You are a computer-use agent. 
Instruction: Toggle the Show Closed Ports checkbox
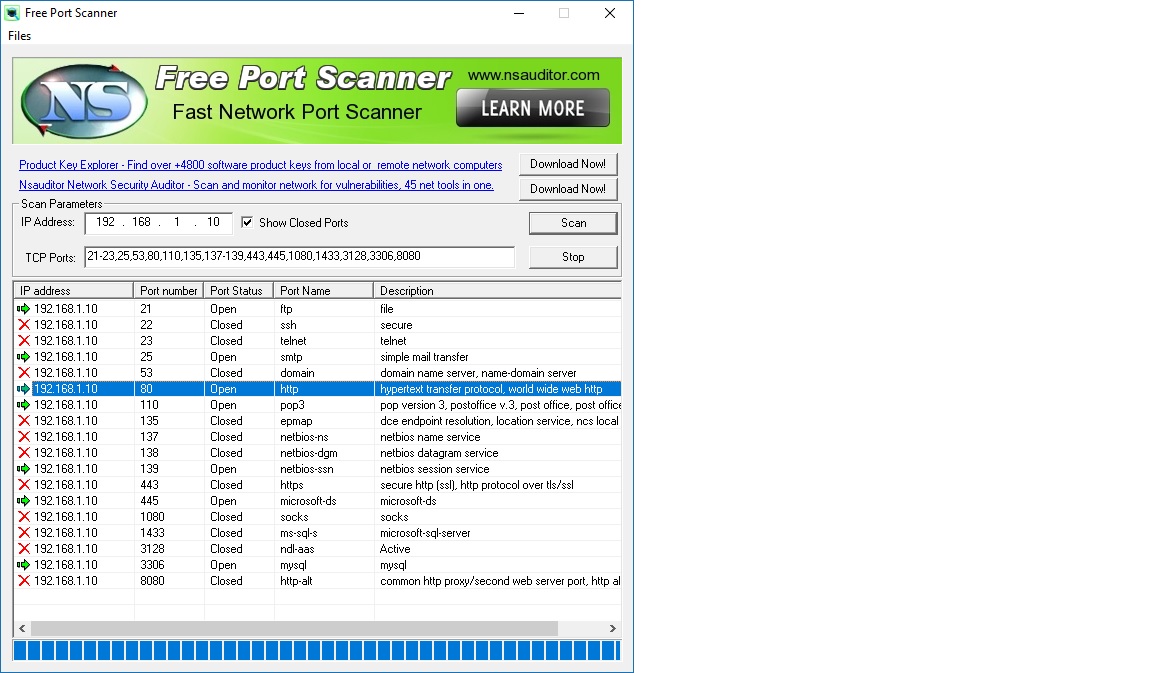tap(247, 223)
